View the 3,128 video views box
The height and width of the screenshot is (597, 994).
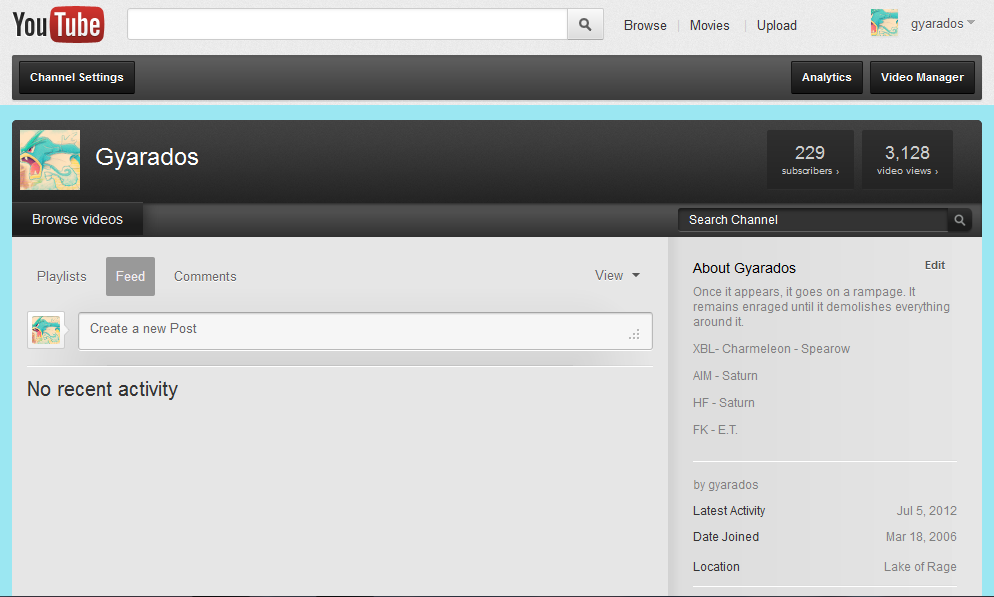907,160
